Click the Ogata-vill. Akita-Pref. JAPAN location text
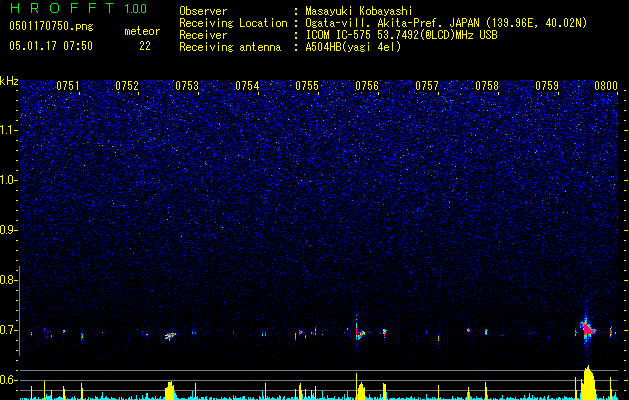Viewport: 629px width, 400px height. (x=446, y=23)
